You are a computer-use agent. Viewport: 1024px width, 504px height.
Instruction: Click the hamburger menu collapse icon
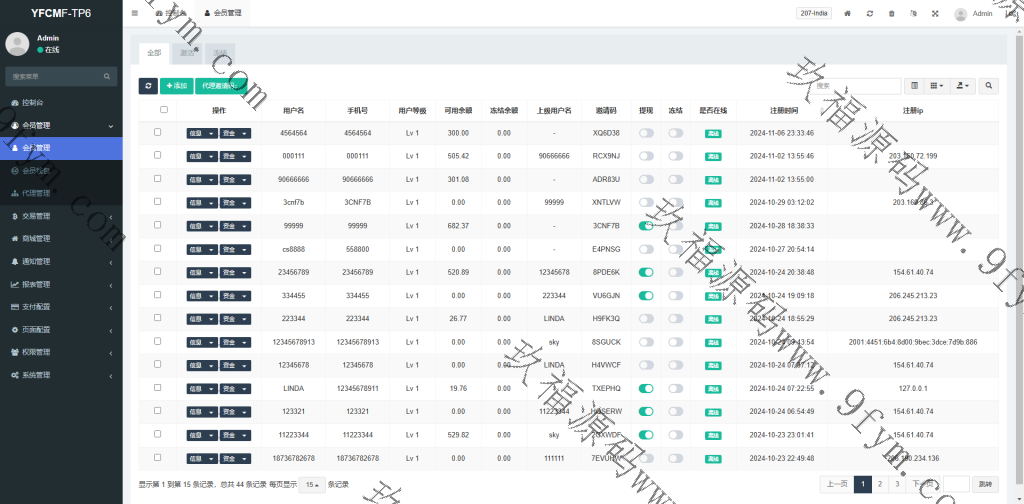click(135, 13)
